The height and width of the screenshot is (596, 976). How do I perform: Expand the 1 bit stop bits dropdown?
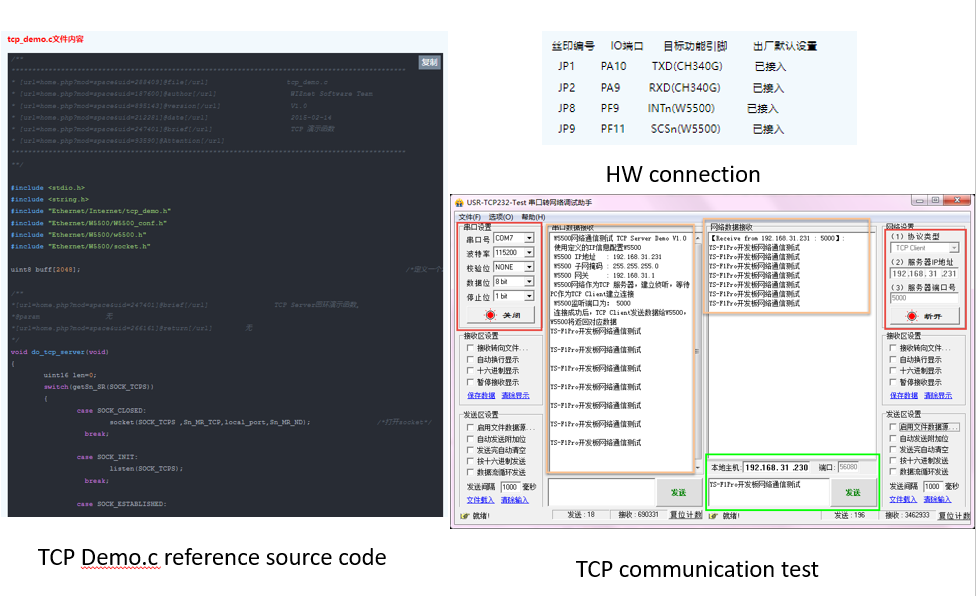pos(529,296)
